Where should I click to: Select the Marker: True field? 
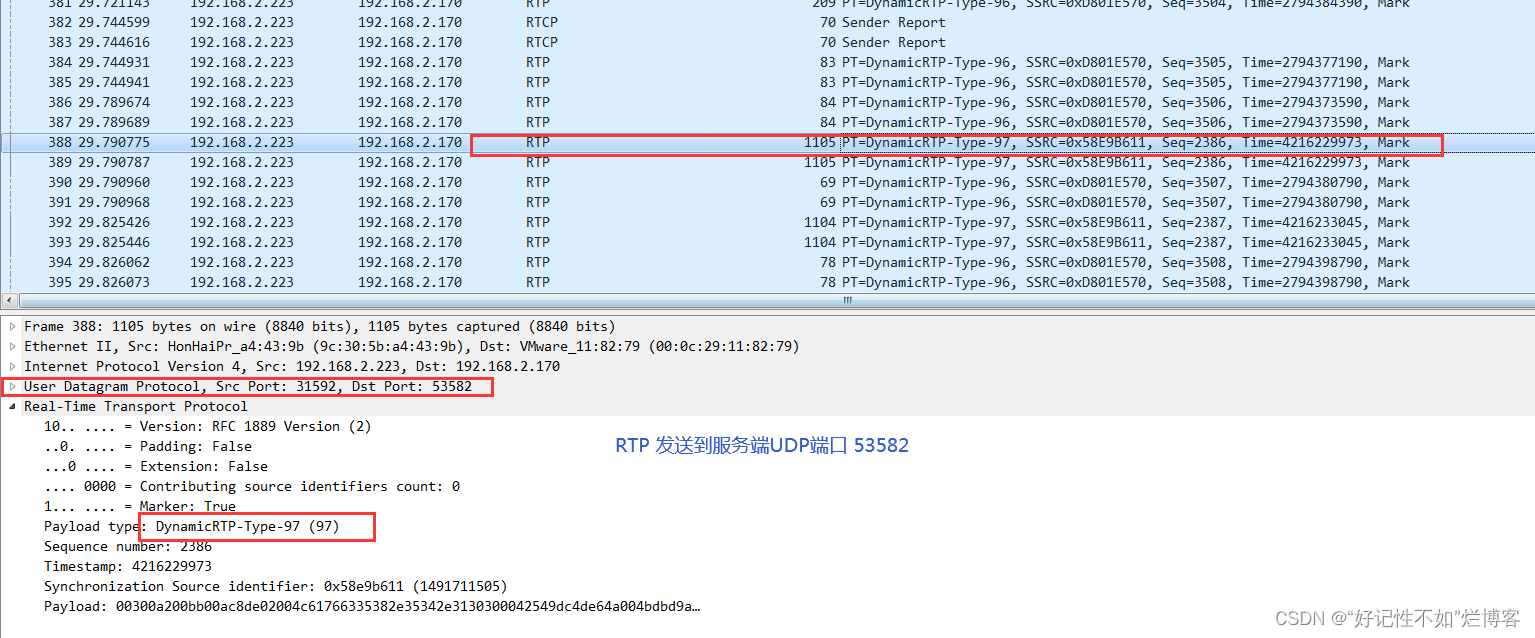(x=140, y=506)
